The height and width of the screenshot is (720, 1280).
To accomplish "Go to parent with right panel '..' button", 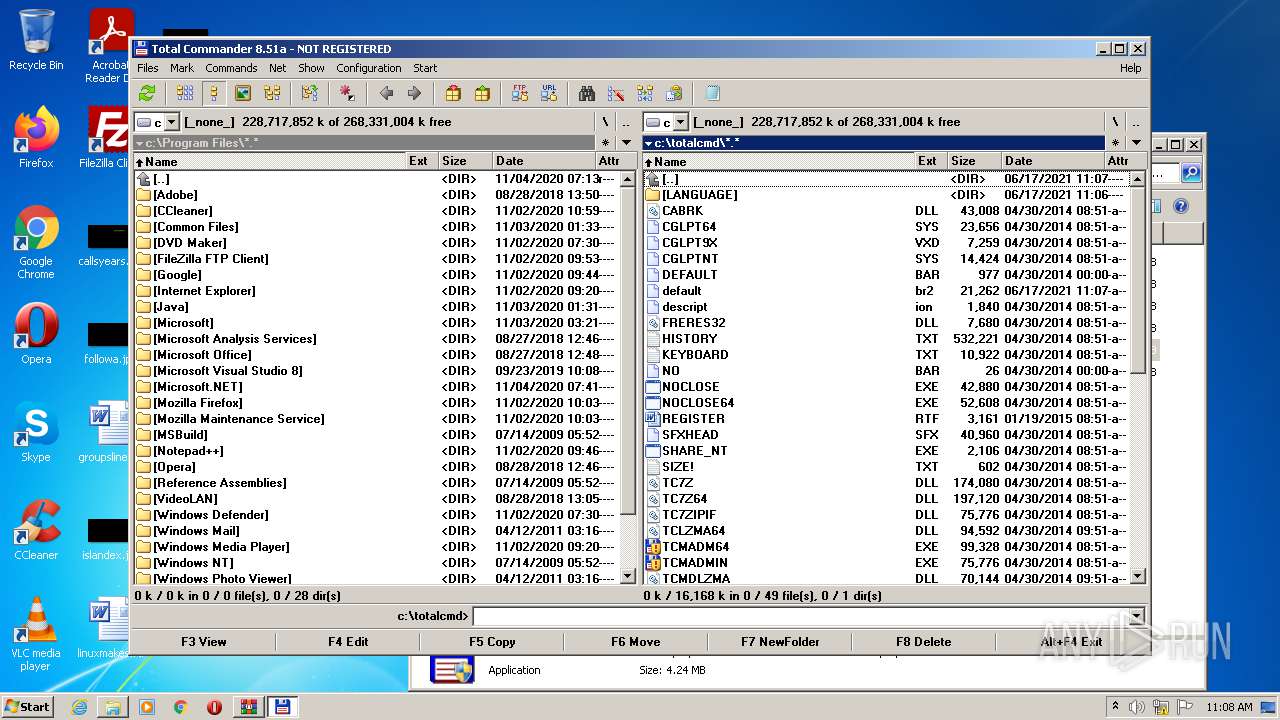I will coord(1134,122).
